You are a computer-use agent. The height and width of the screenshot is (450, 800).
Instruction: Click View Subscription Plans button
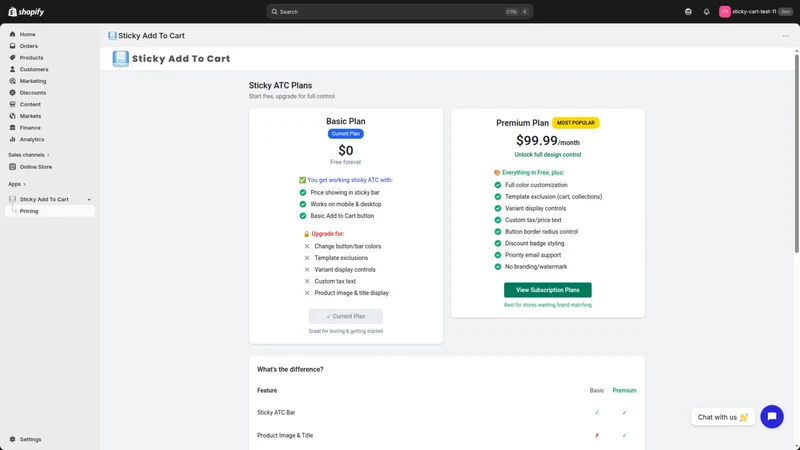[547, 290]
